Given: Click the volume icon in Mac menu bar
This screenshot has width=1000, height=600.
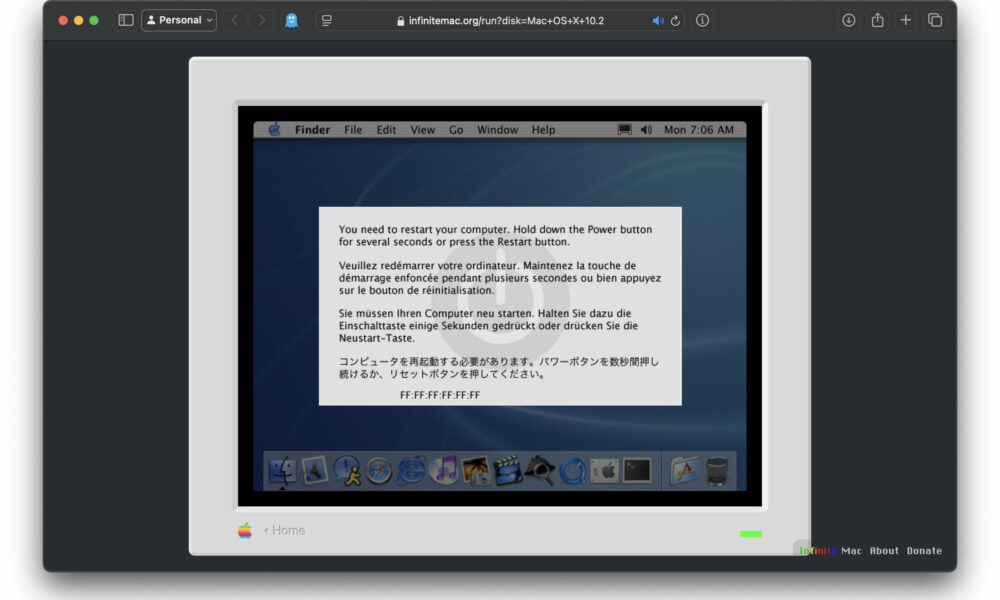Looking at the screenshot, I should [x=646, y=129].
